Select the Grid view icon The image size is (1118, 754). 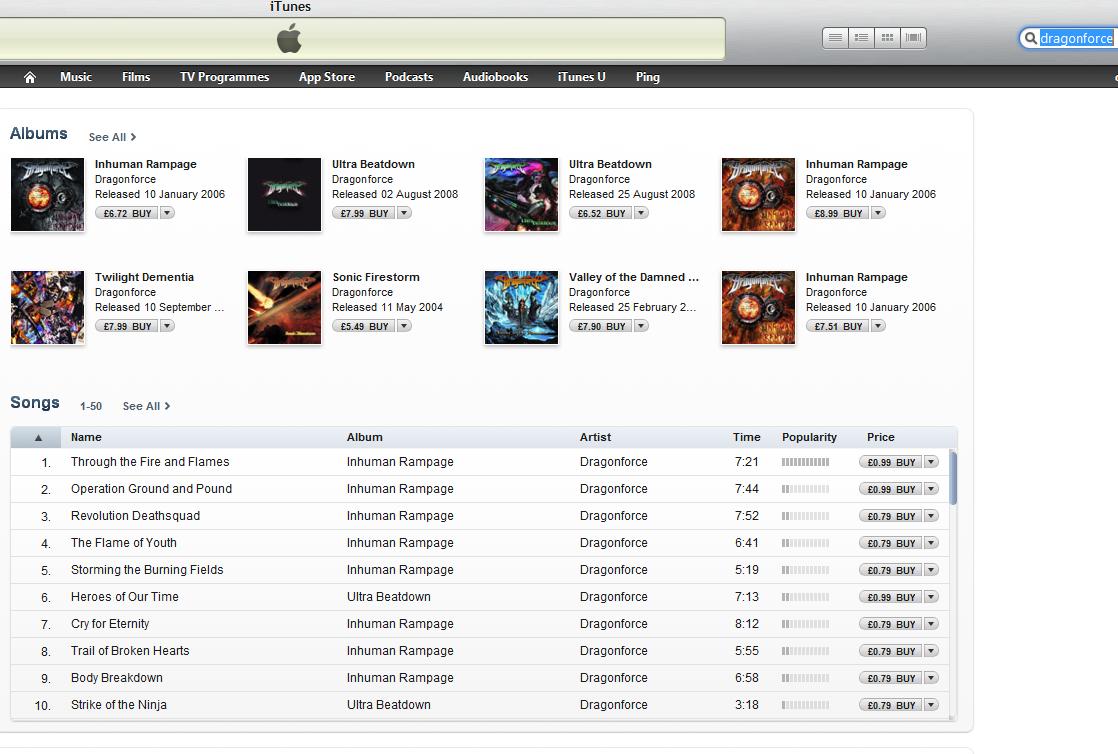(x=887, y=37)
